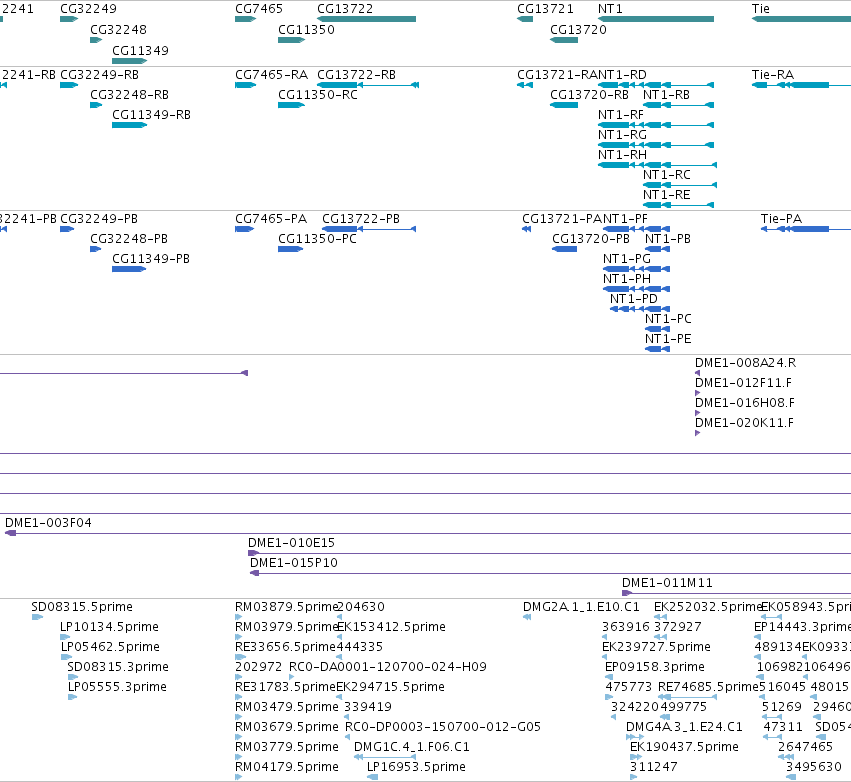The height and width of the screenshot is (782, 851).
Task: Select the EK190437.5prime EST label
Action: click(684, 747)
